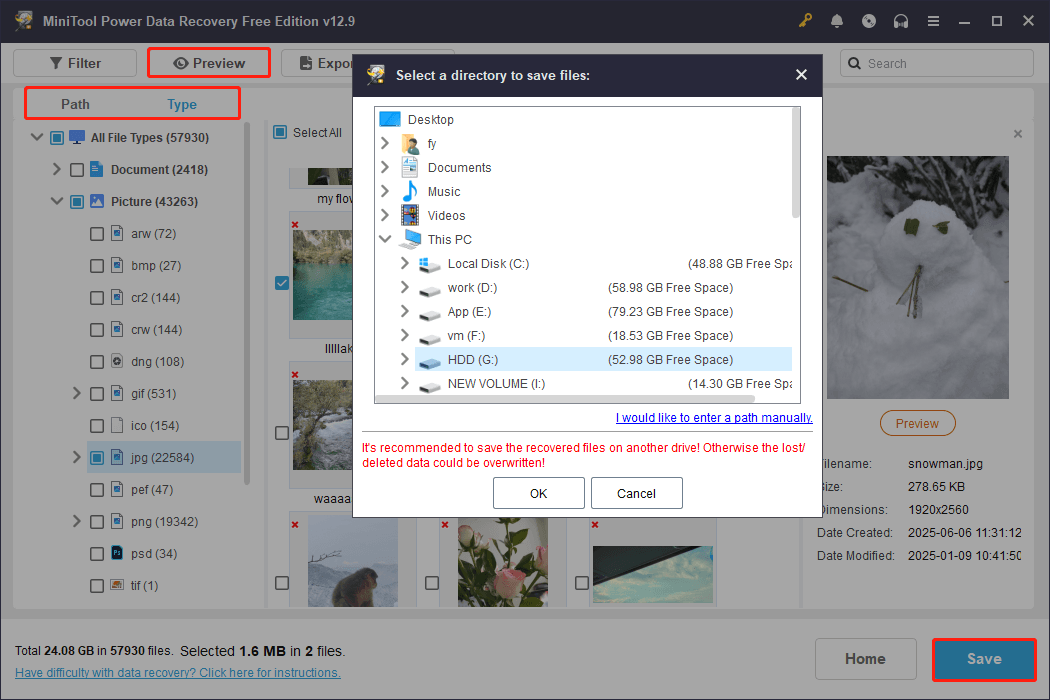Click the dialog folder tree vertical scrollbar
This screenshot has height=700, width=1050.
point(796,163)
